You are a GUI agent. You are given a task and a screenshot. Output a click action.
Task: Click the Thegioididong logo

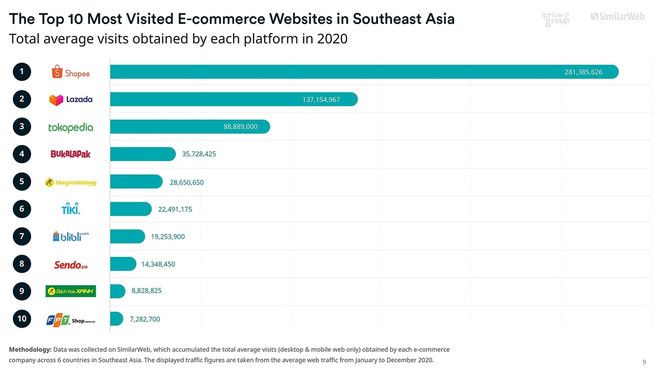(x=71, y=182)
